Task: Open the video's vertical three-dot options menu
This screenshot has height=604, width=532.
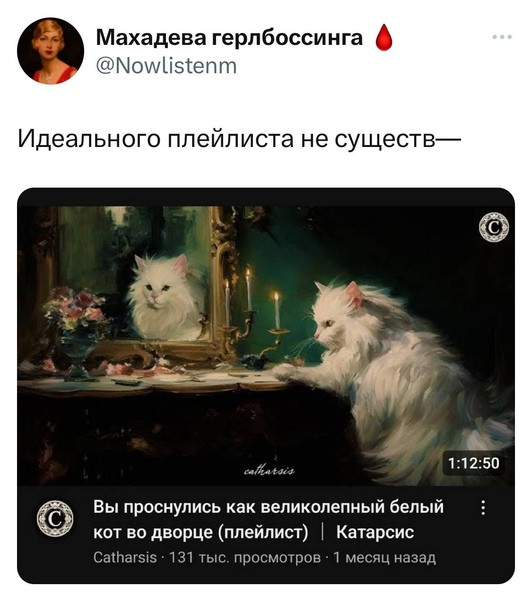Action: click(x=483, y=508)
